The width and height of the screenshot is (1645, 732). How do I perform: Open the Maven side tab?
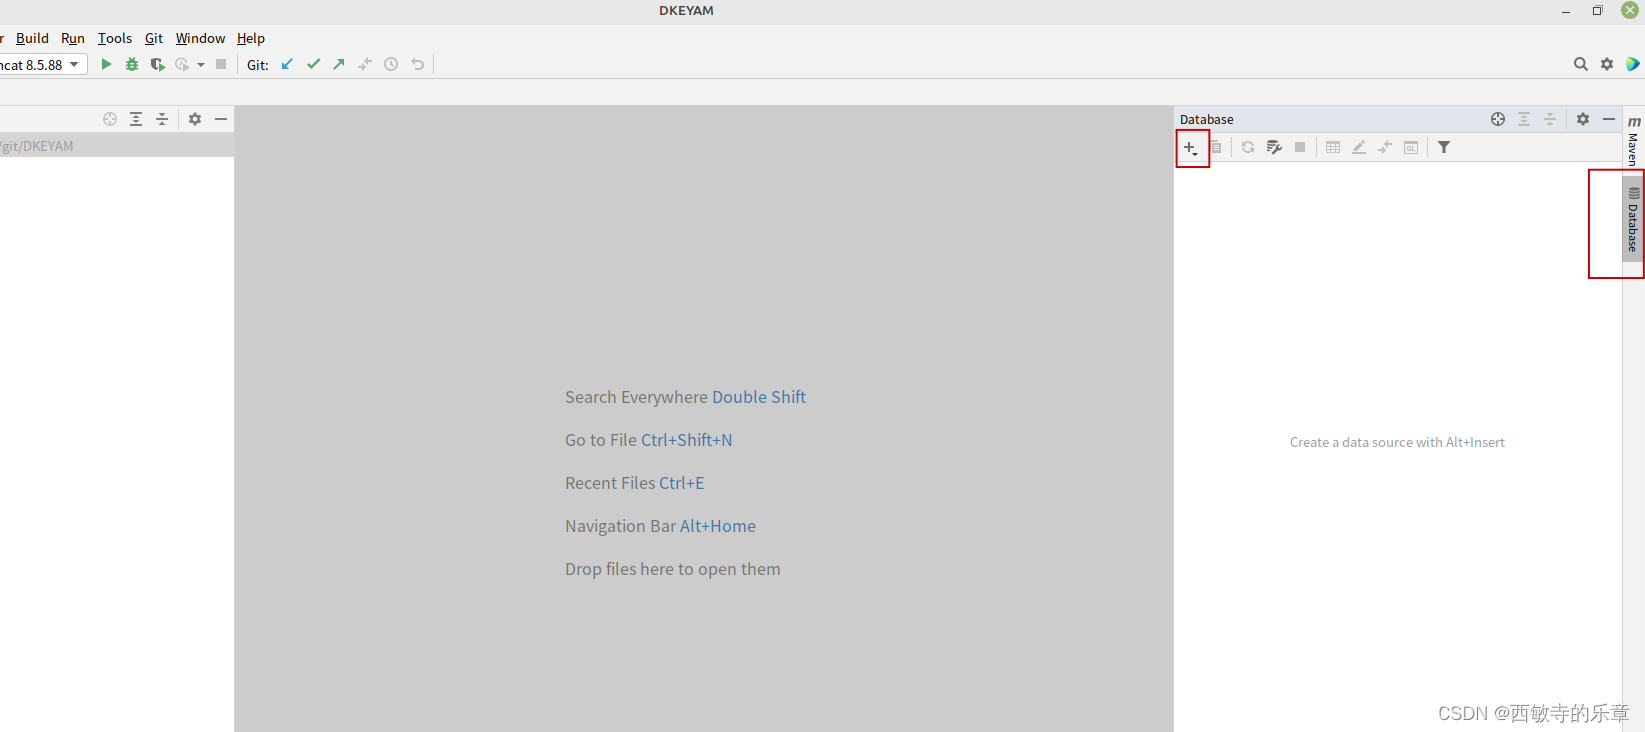1633,141
